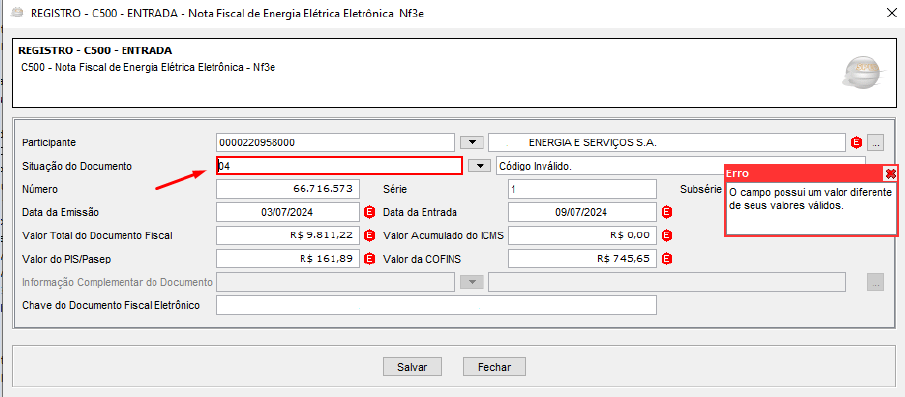This screenshot has height=397, width=905.
Task: Click error icon beside Data da Entrada
Action: coord(667,212)
